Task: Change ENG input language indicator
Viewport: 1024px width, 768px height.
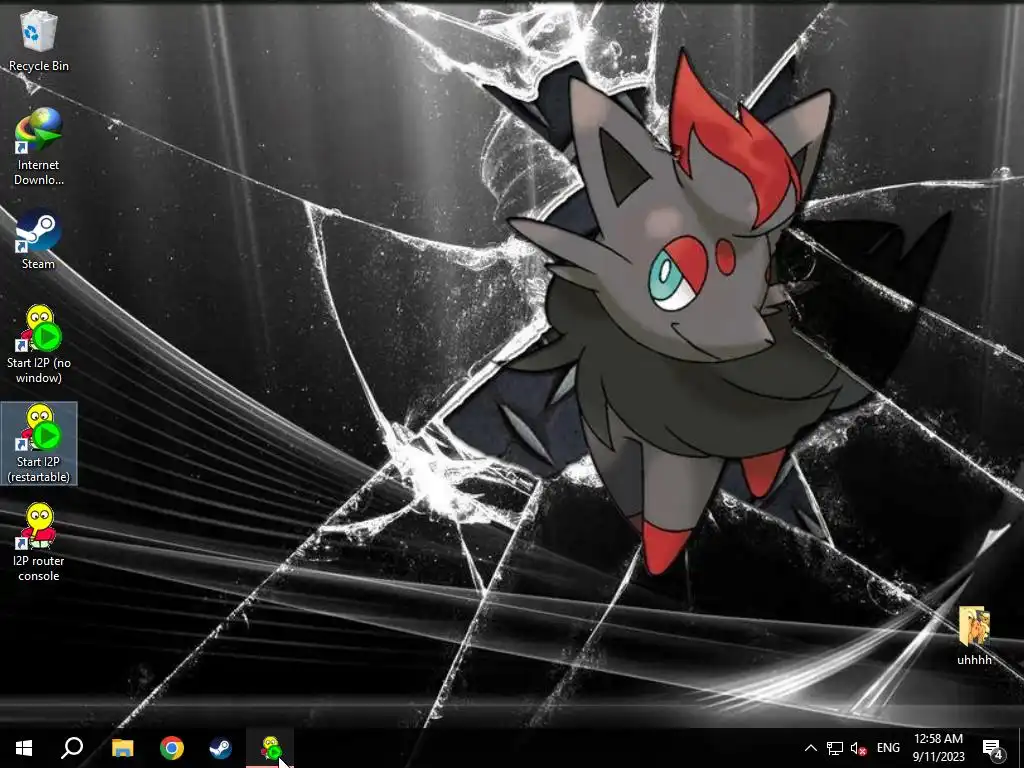Action: click(x=888, y=748)
